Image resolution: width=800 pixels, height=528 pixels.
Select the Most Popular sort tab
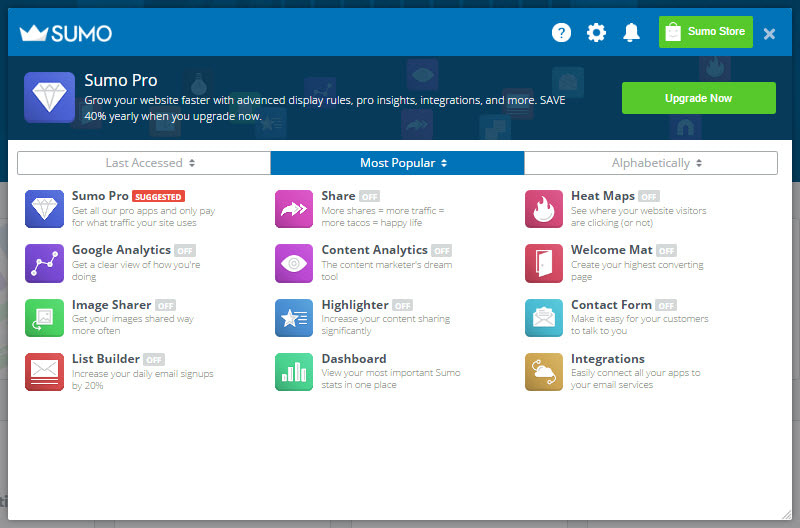tap(397, 163)
